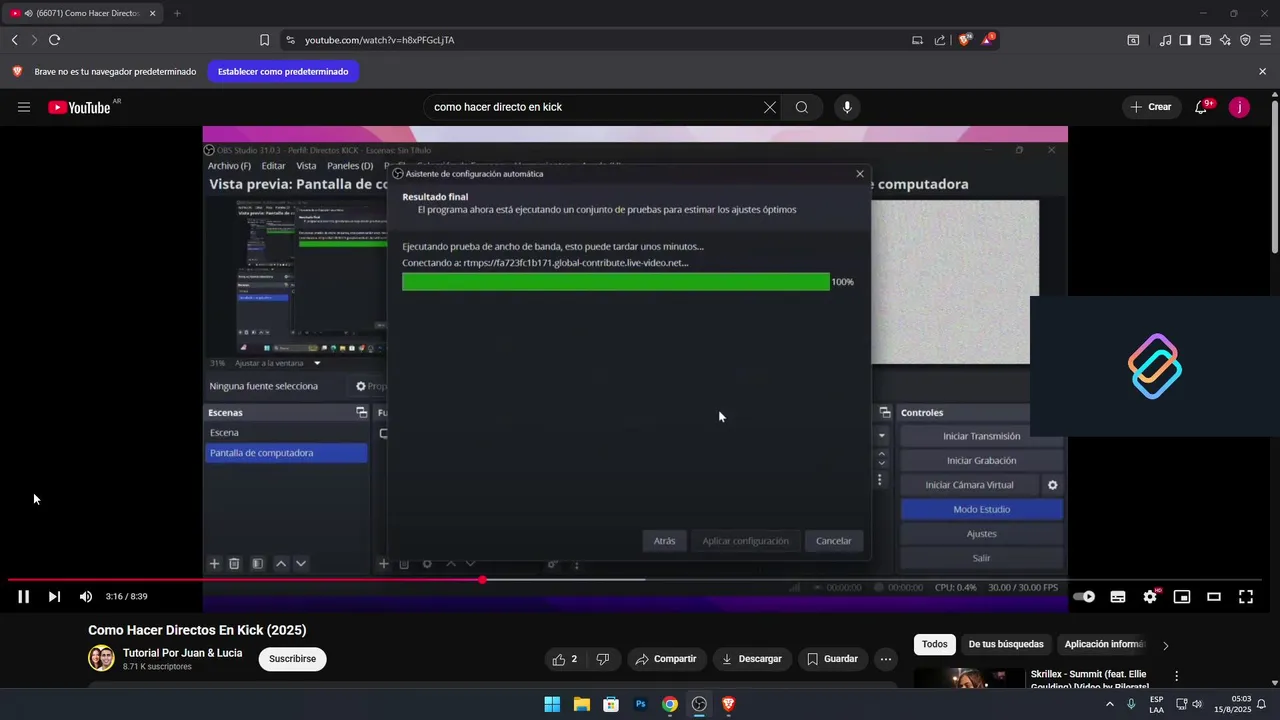Open Photoshop from taskbar
Screen dimensions: 1280x720
tap(640, 704)
